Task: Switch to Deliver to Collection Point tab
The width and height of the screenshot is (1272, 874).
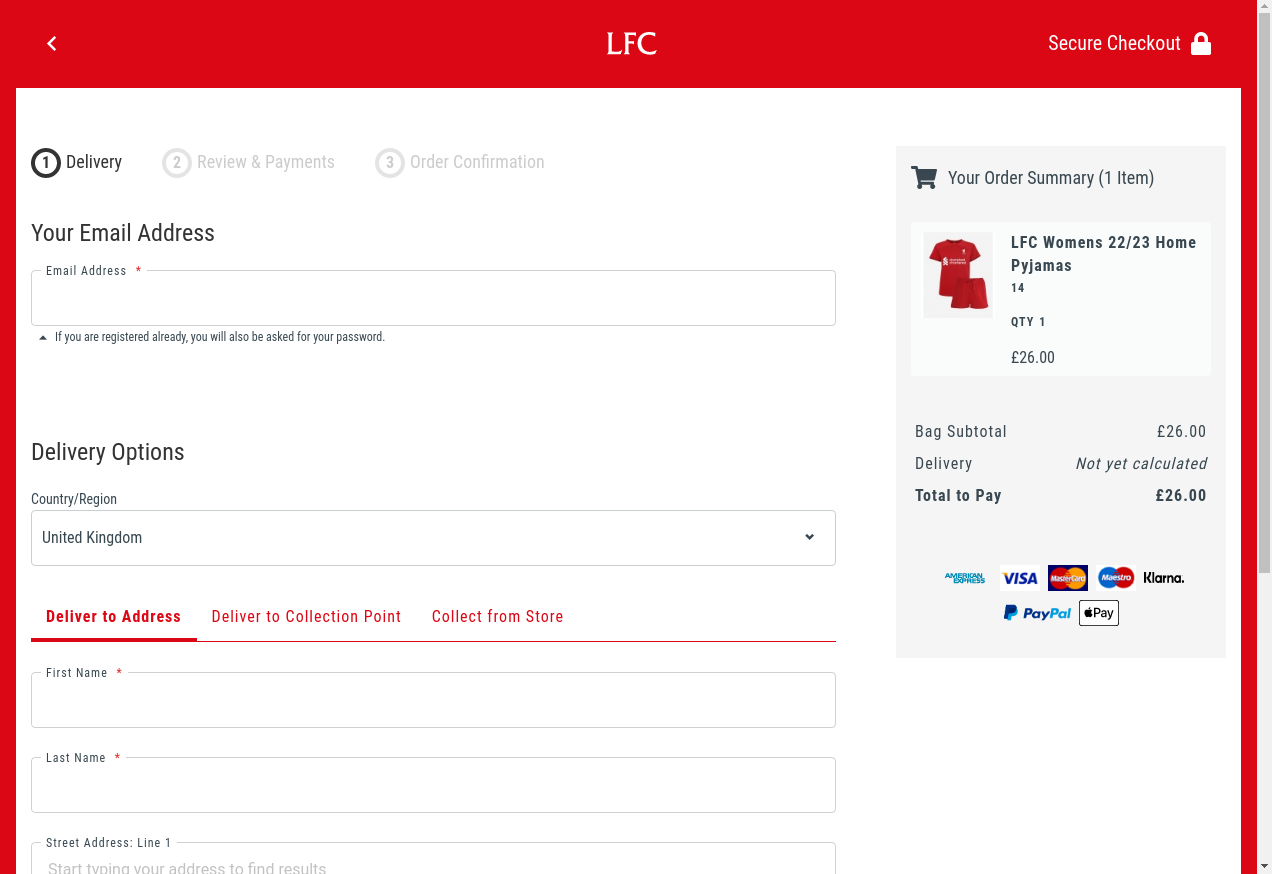Action: [x=306, y=617]
